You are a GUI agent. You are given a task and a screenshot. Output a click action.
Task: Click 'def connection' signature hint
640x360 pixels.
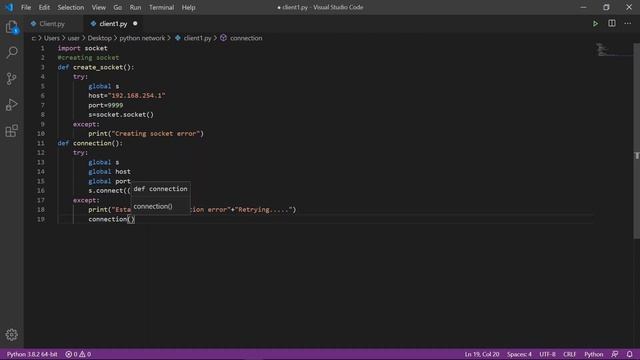(x=160, y=189)
